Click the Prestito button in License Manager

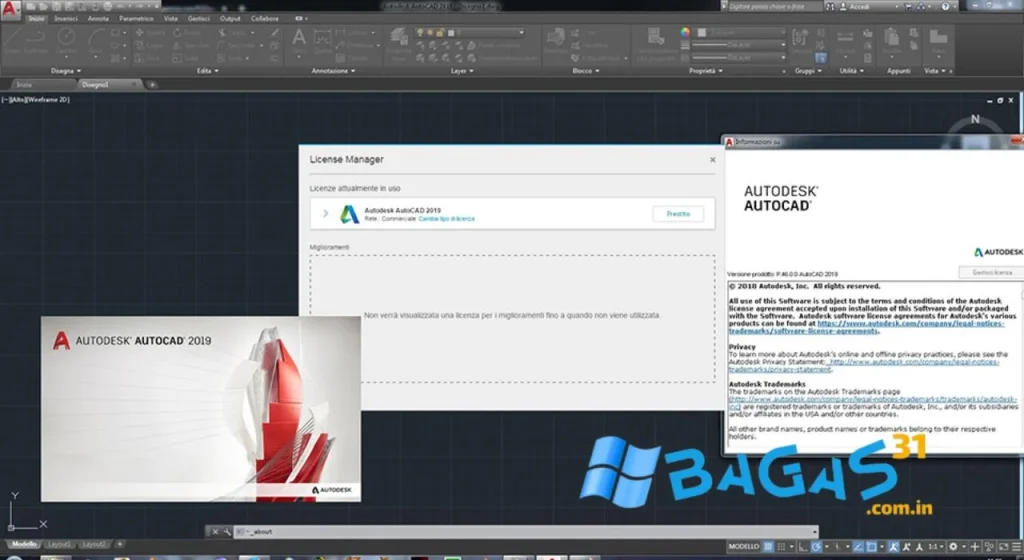[x=678, y=213]
